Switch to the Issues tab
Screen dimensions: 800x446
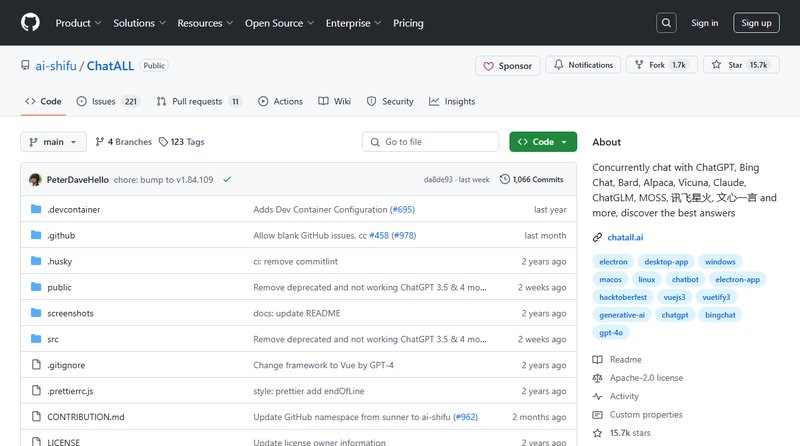click(x=108, y=101)
